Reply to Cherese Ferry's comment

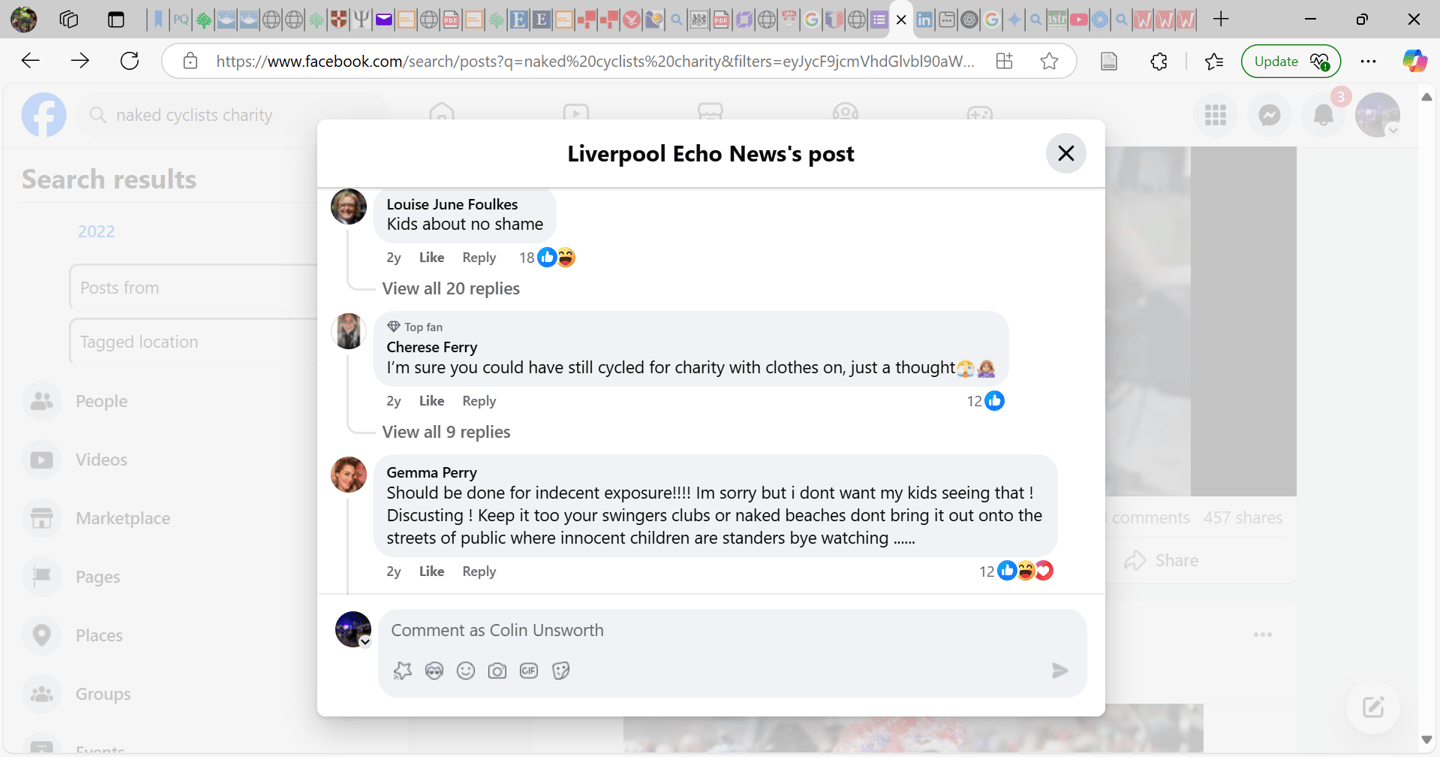(479, 401)
